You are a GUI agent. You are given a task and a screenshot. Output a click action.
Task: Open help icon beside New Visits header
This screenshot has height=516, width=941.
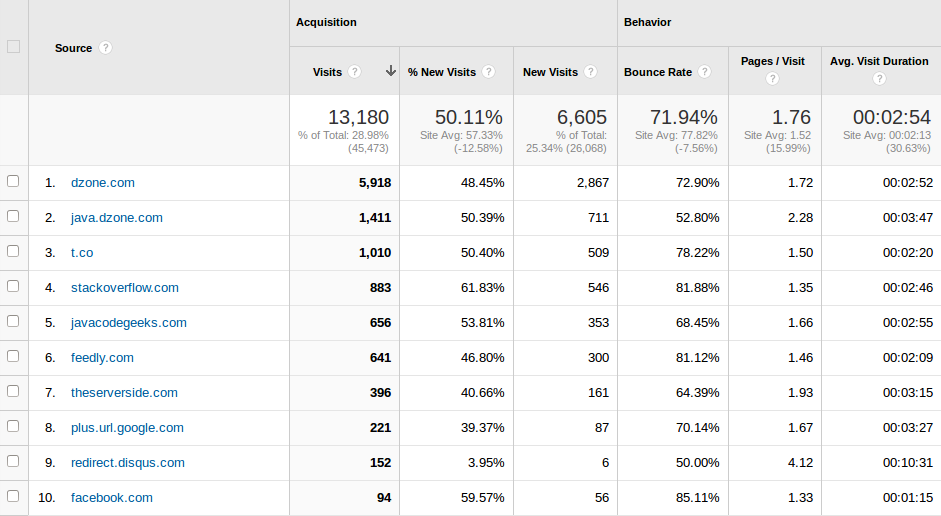591,72
